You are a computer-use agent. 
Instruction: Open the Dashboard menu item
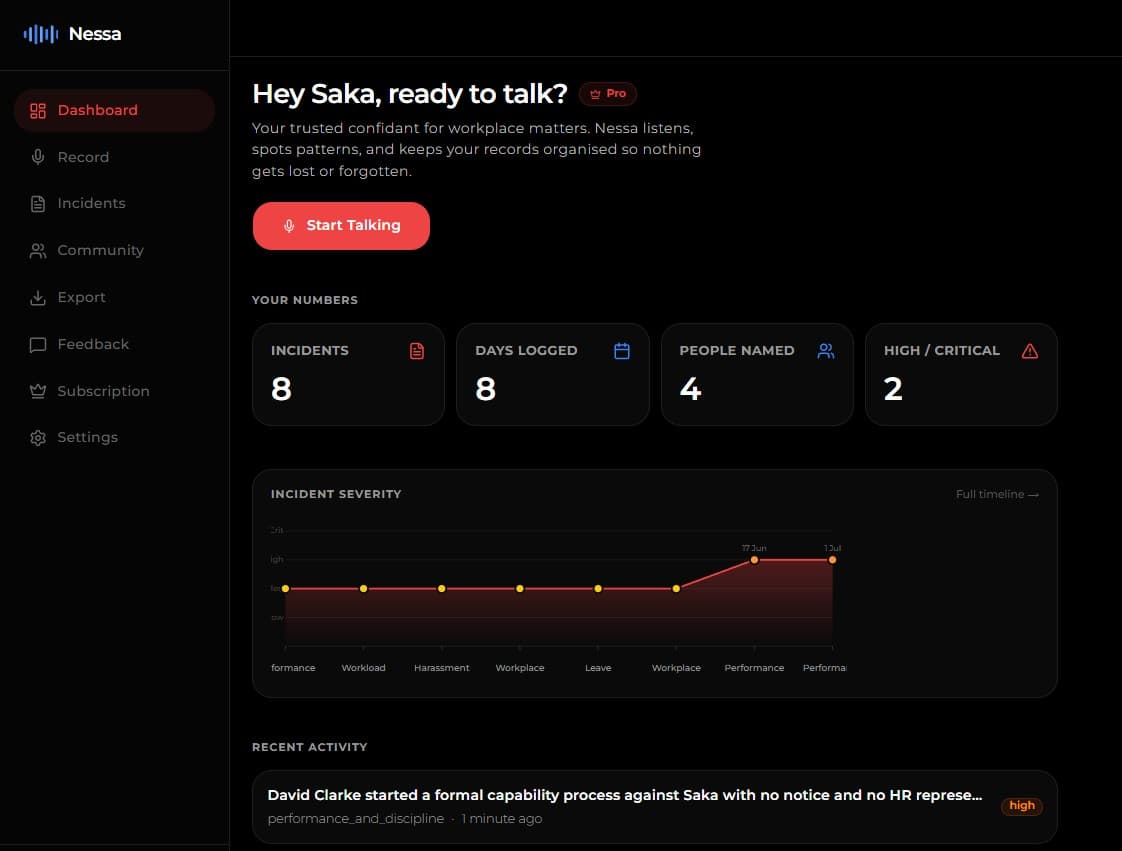114,110
